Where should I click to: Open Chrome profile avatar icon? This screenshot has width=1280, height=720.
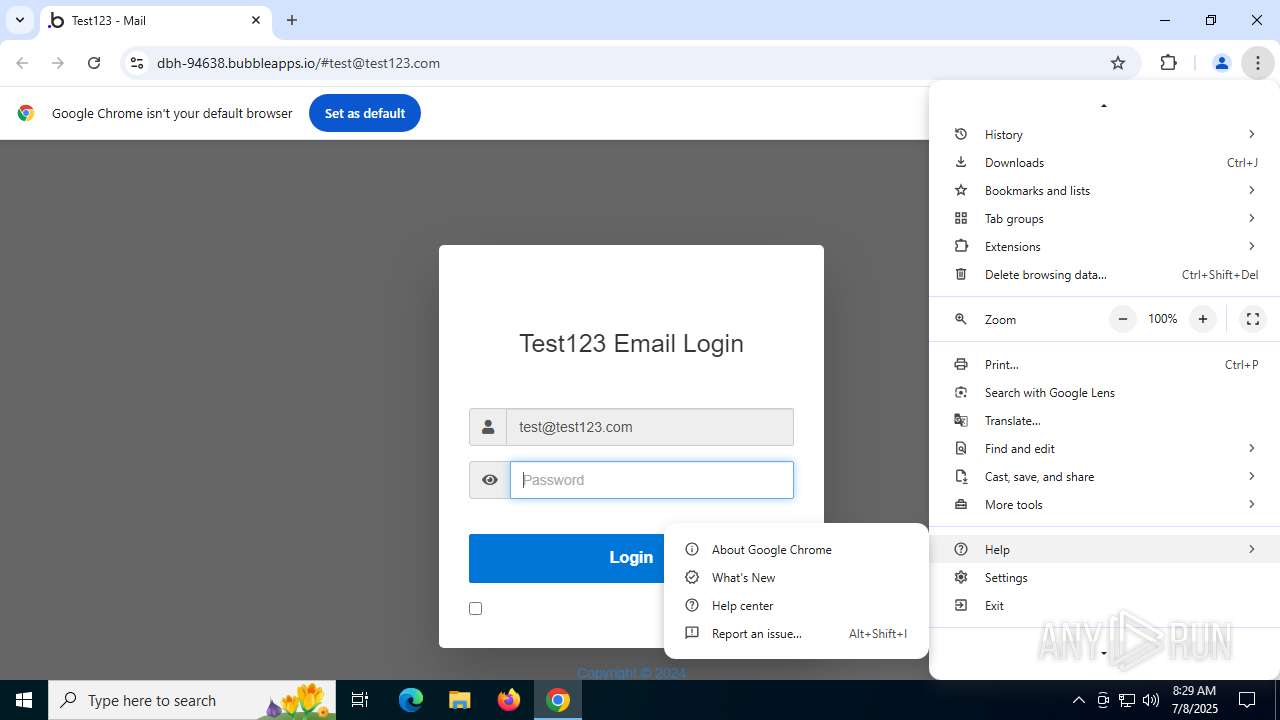point(1221,63)
